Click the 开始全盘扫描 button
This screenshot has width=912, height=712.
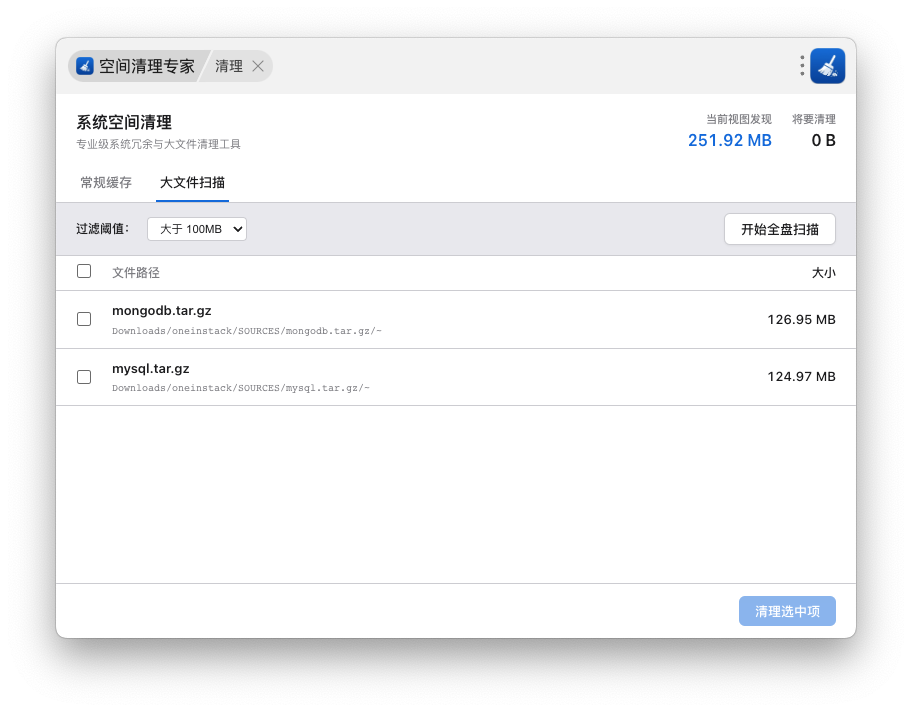[x=779, y=229]
